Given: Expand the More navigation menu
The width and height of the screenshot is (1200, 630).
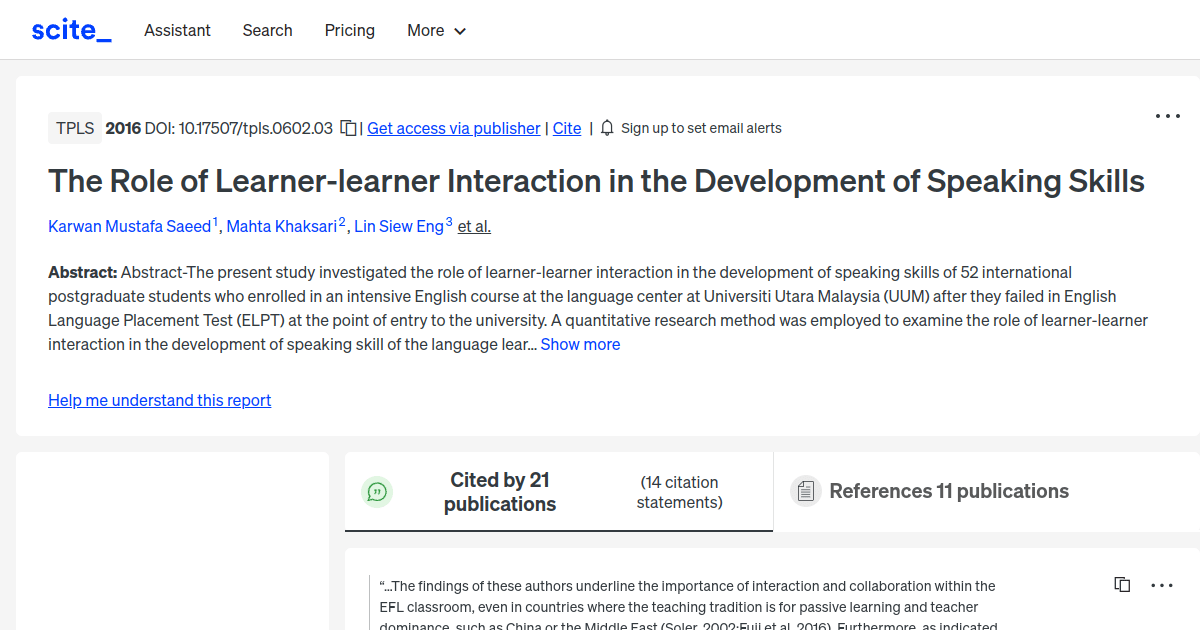Looking at the screenshot, I should pyautogui.click(x=436, y=30).
